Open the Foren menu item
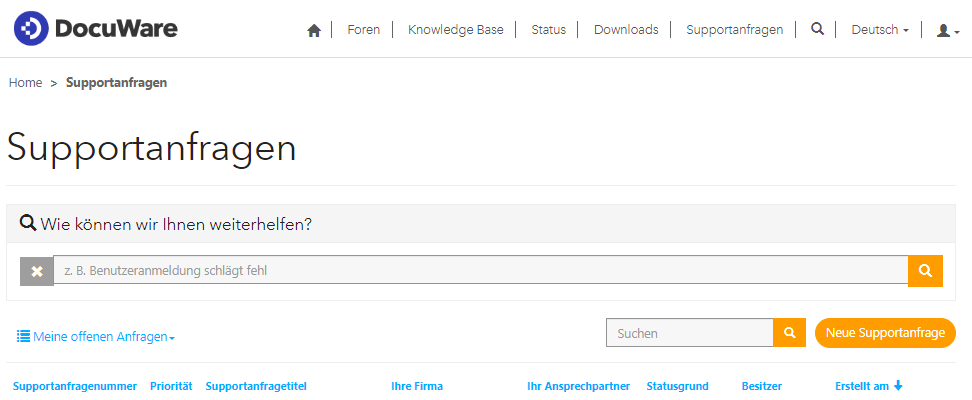The height and width of the screenshot is (400, 972). 363,30
